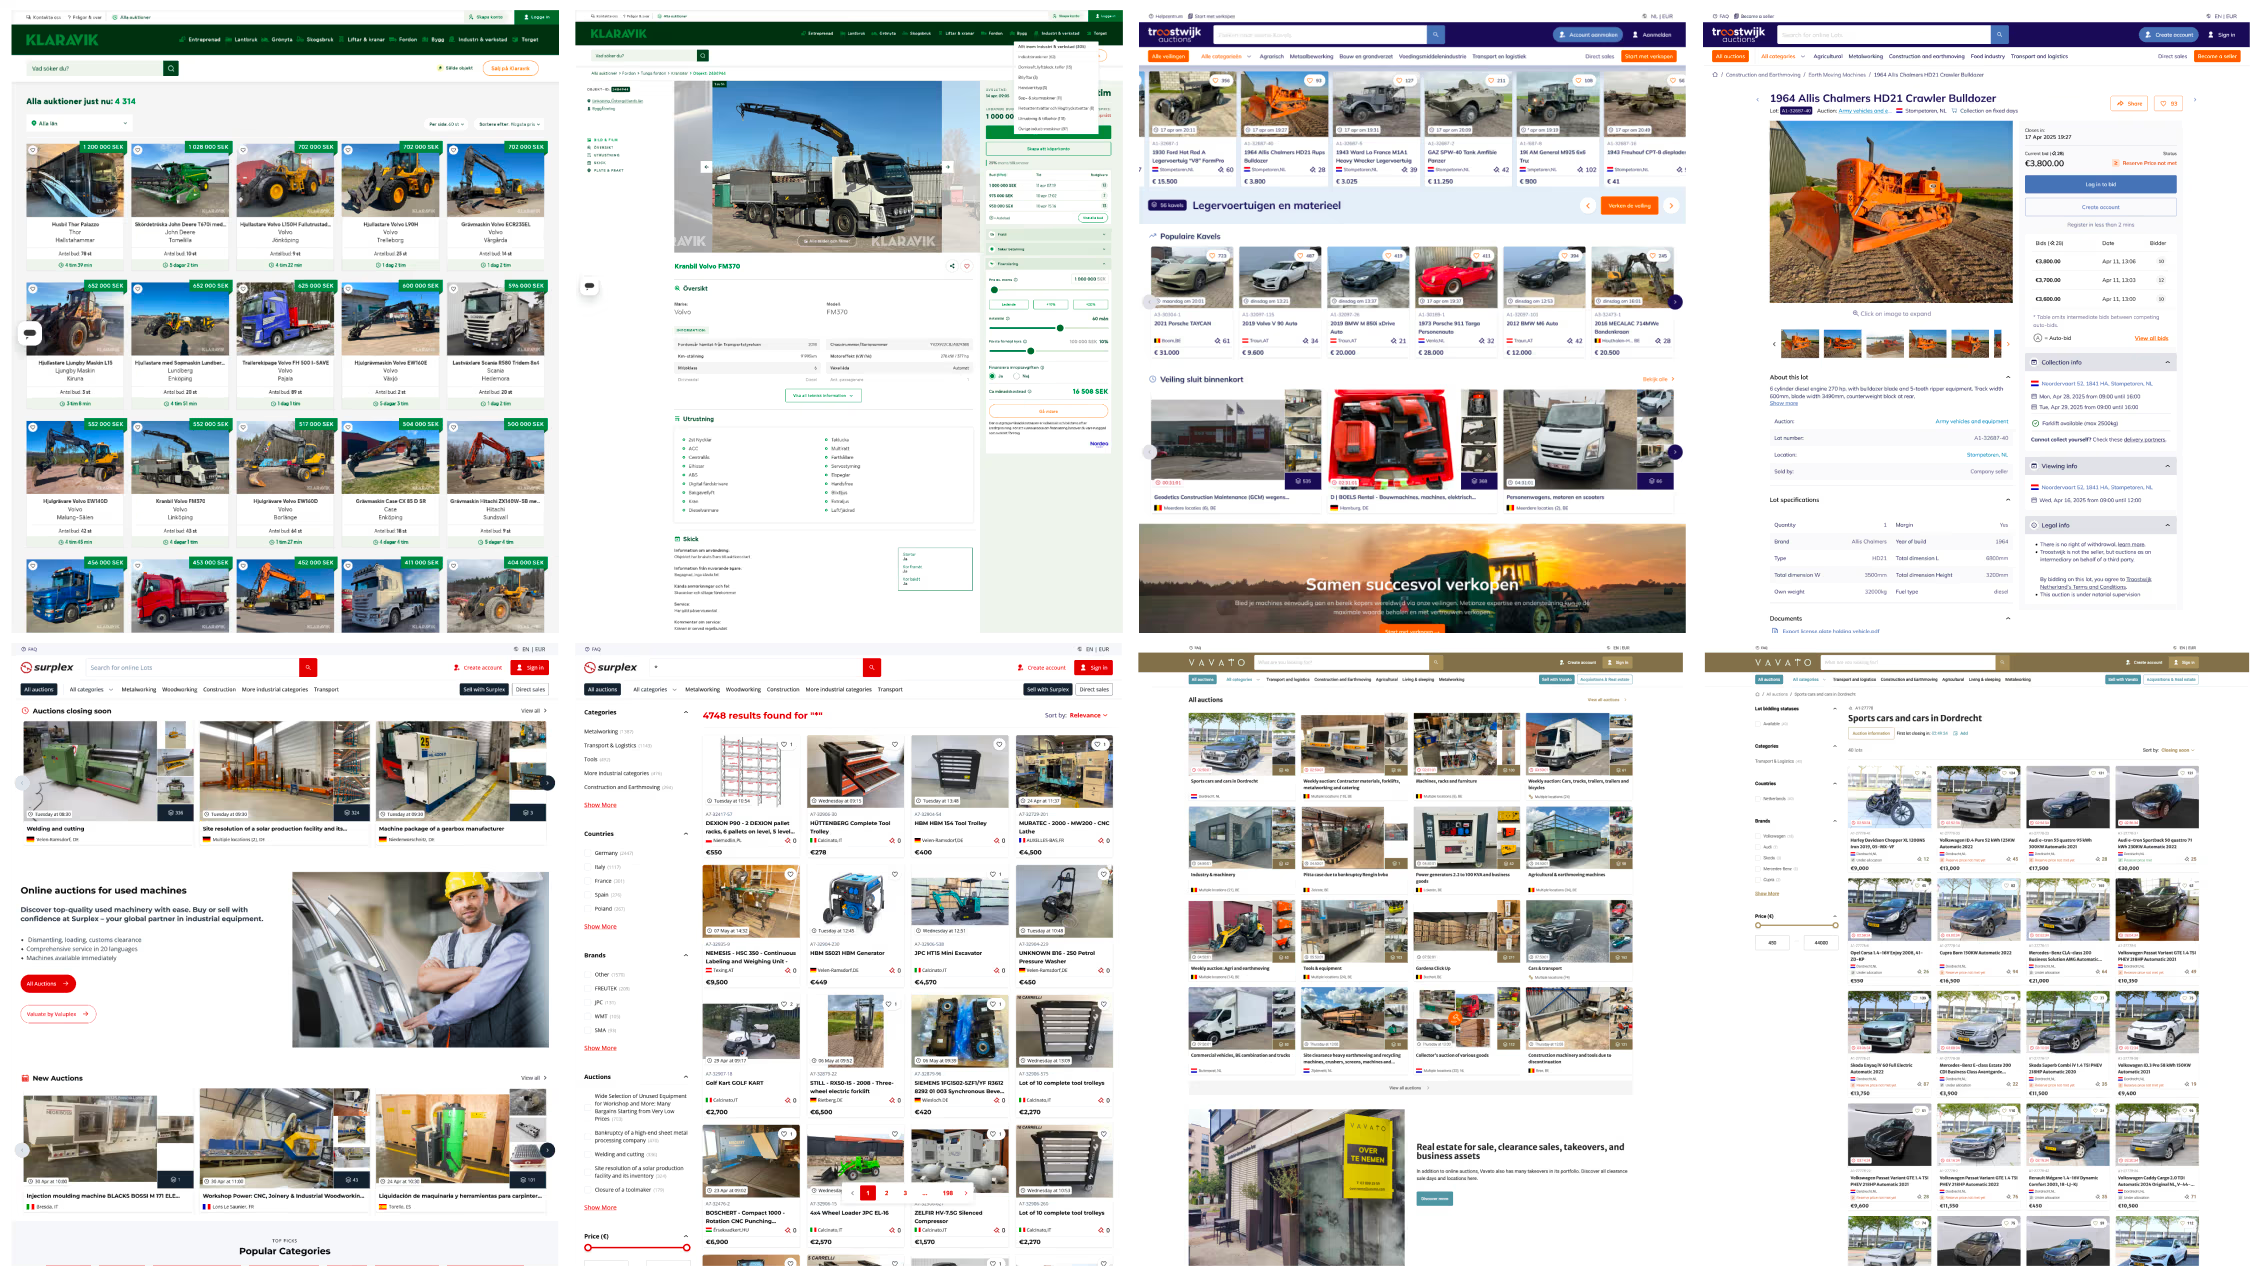Open the Sort by Relevance dropdown
The height and width of the screenshot is (1276, 2260).
tap(1088, 715)
